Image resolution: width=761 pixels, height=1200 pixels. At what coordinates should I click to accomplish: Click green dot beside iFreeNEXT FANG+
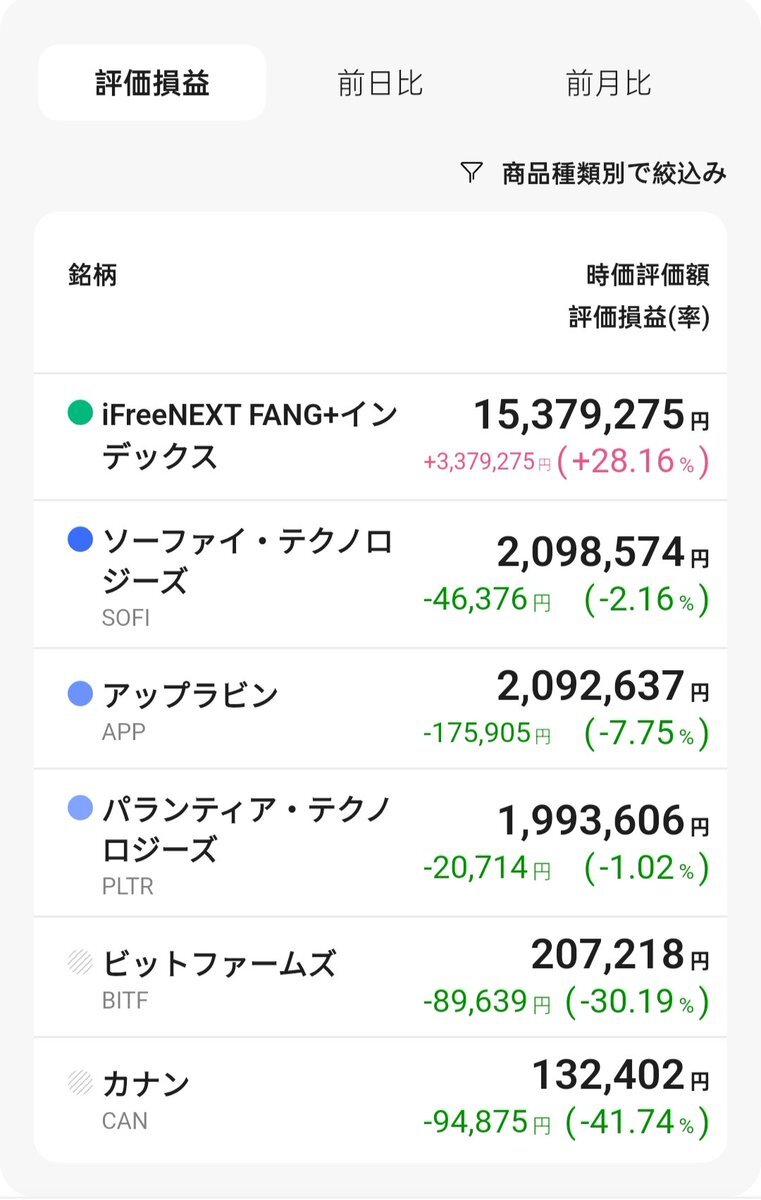point(80,413)
